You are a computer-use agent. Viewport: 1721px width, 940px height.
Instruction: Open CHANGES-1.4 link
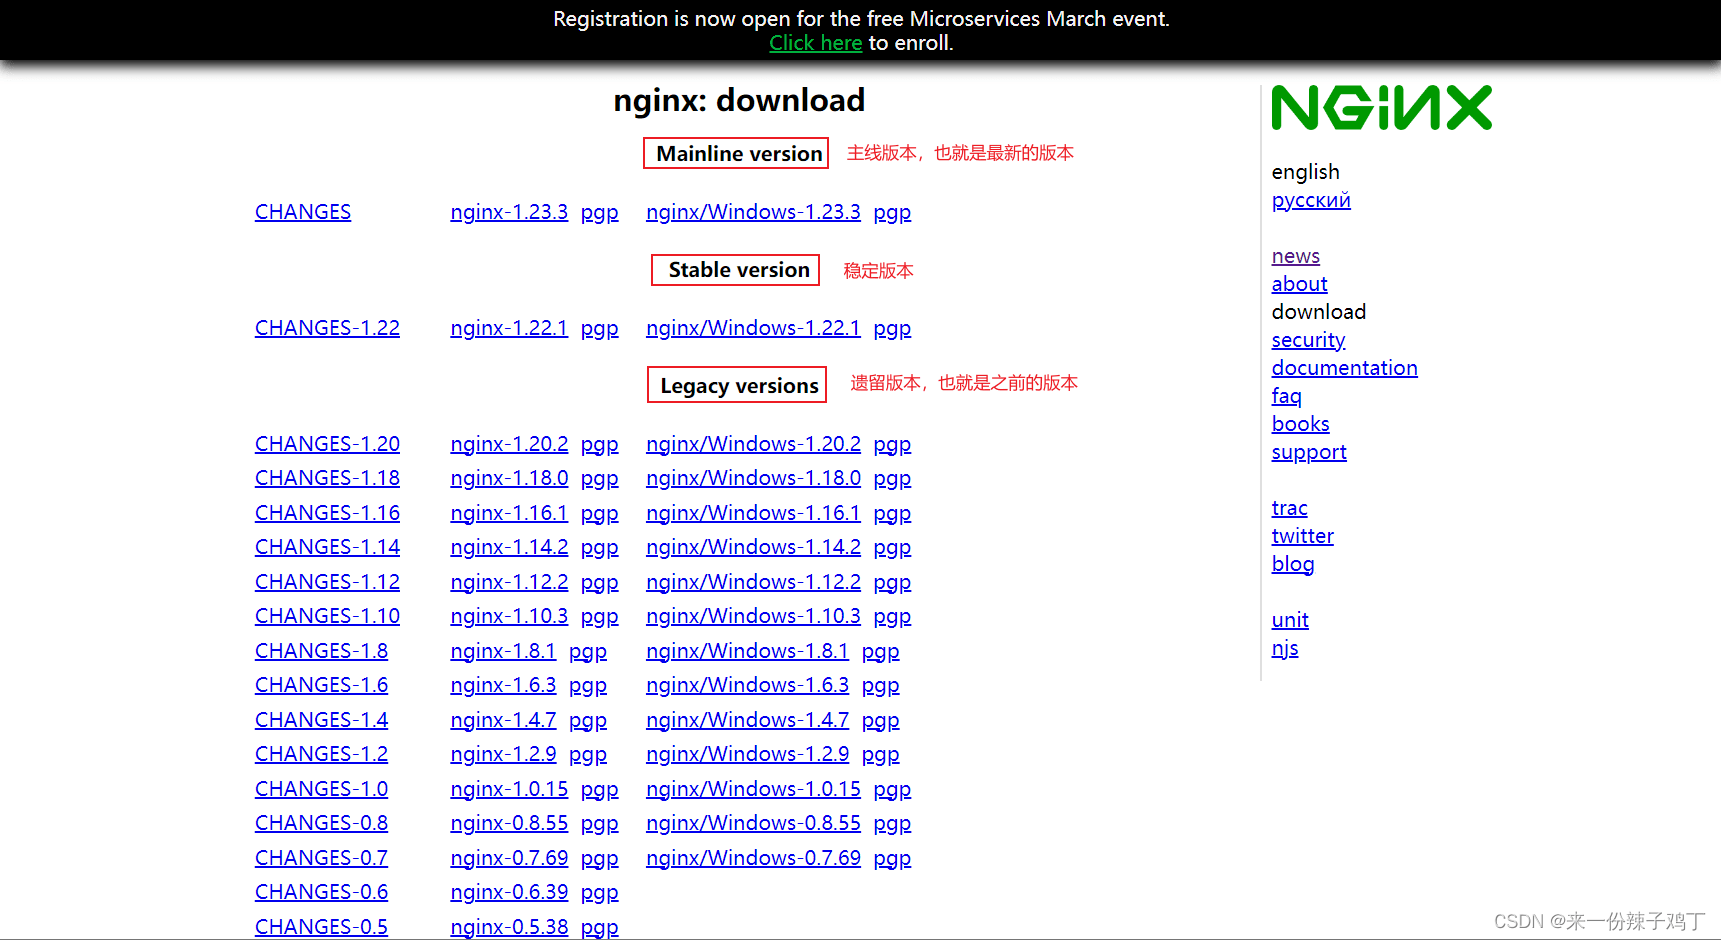point(321,720)
